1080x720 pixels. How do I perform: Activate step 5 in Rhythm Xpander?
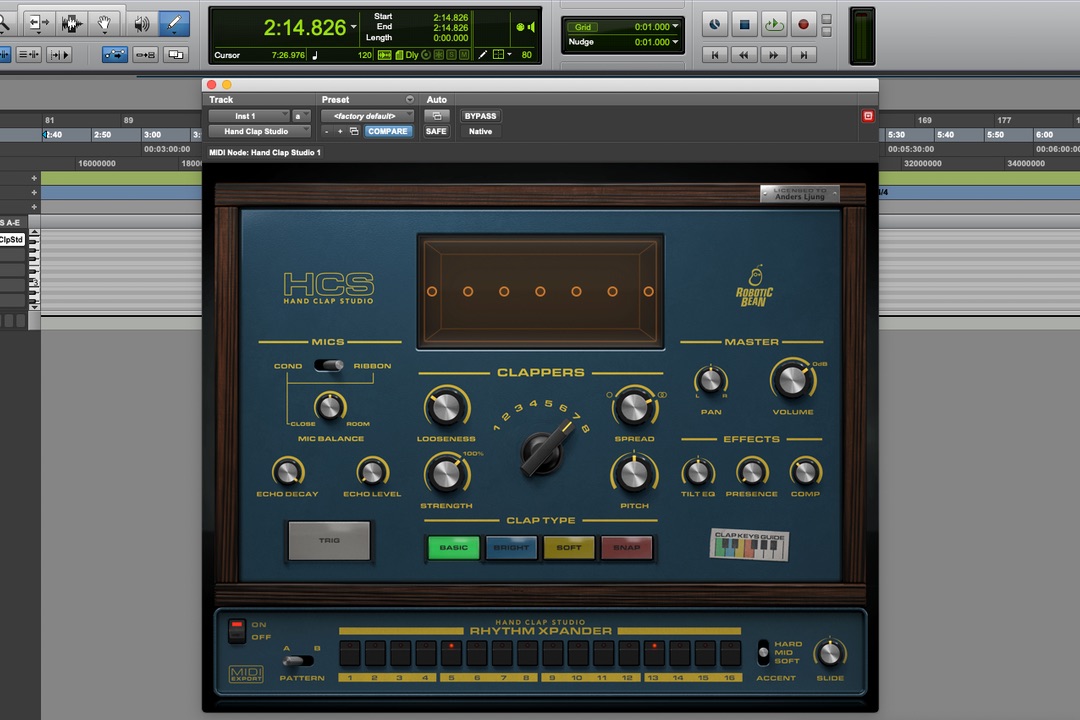[452, 653]
